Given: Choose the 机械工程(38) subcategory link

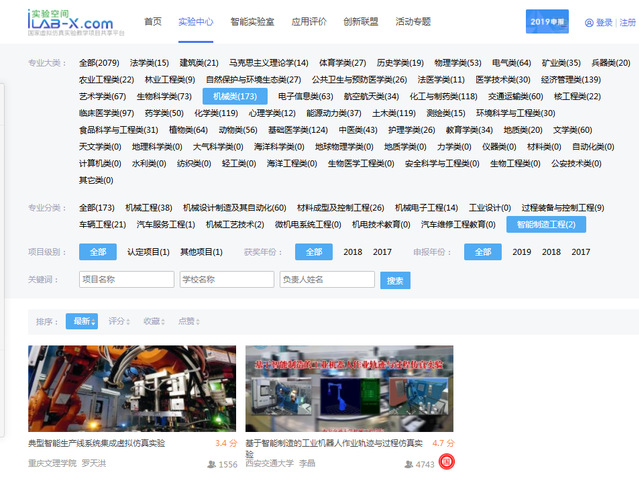Looking at the screenshot, I should coord(149,208).
